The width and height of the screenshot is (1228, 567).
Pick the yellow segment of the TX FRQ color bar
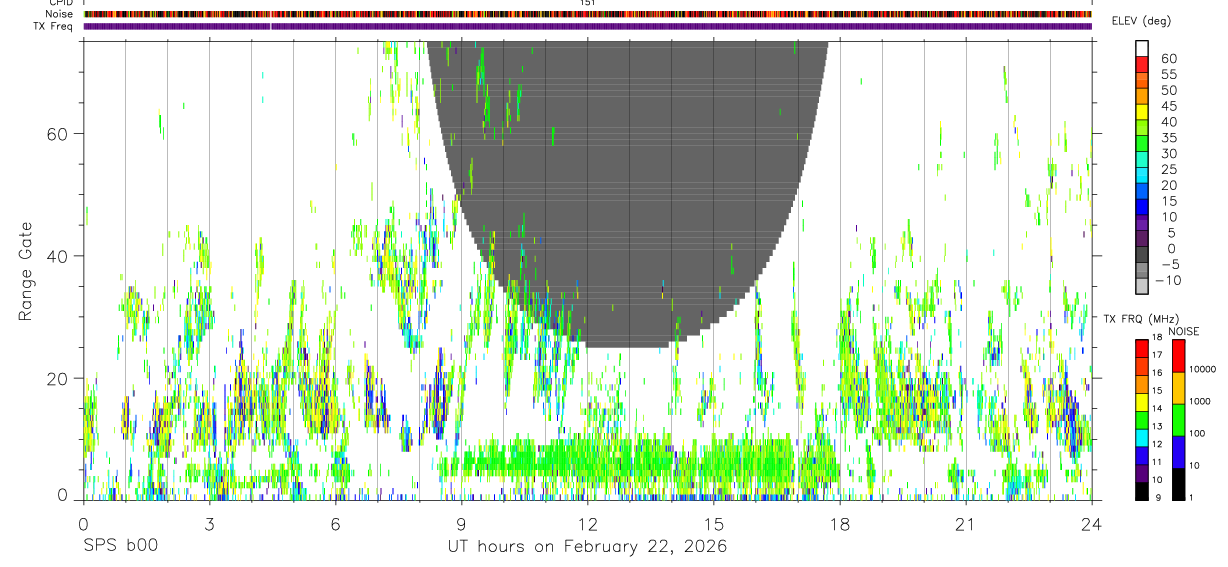1142,401
